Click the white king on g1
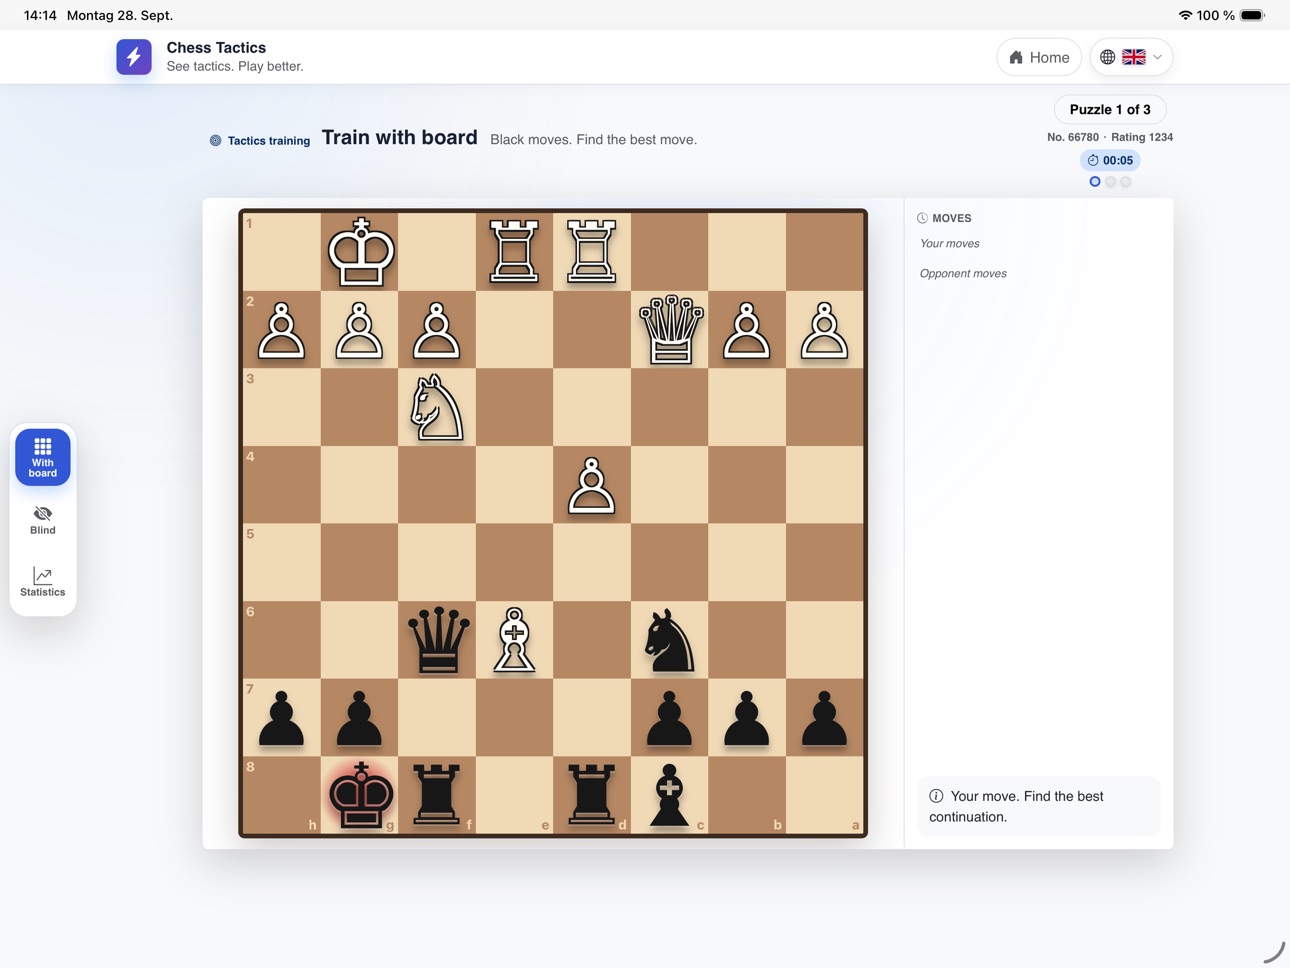This screenshot has height=968, width=1290. click(x=360, y=252)
